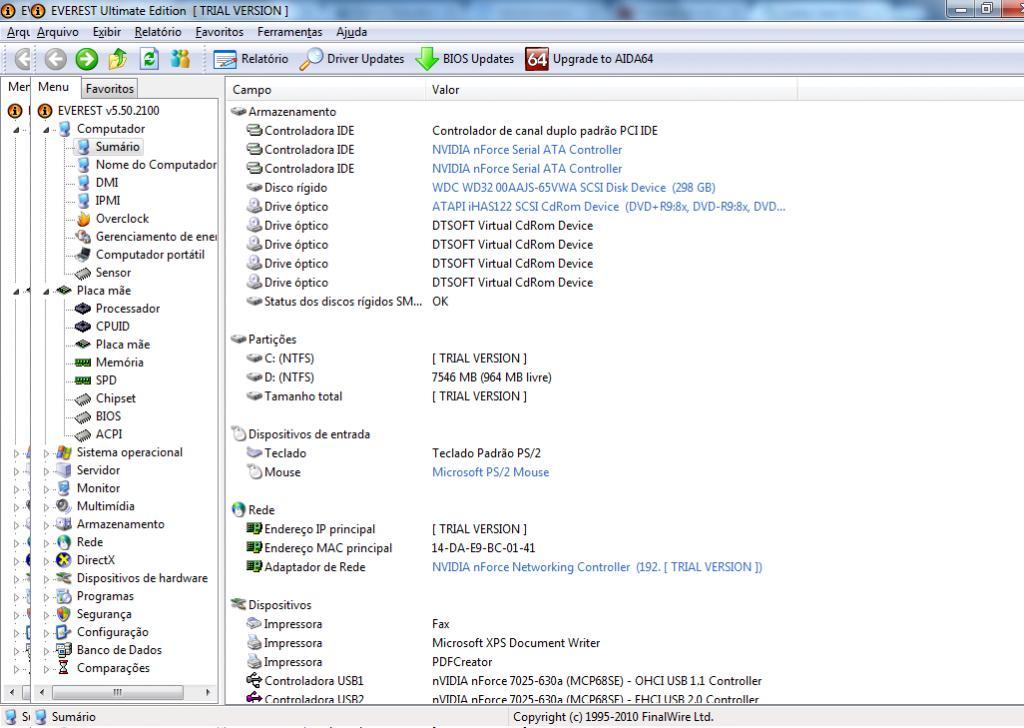Viewport: 1024px width, 728px height.
Task: Click Gerenciamento de energia icon
Action: tap(83, 236)
